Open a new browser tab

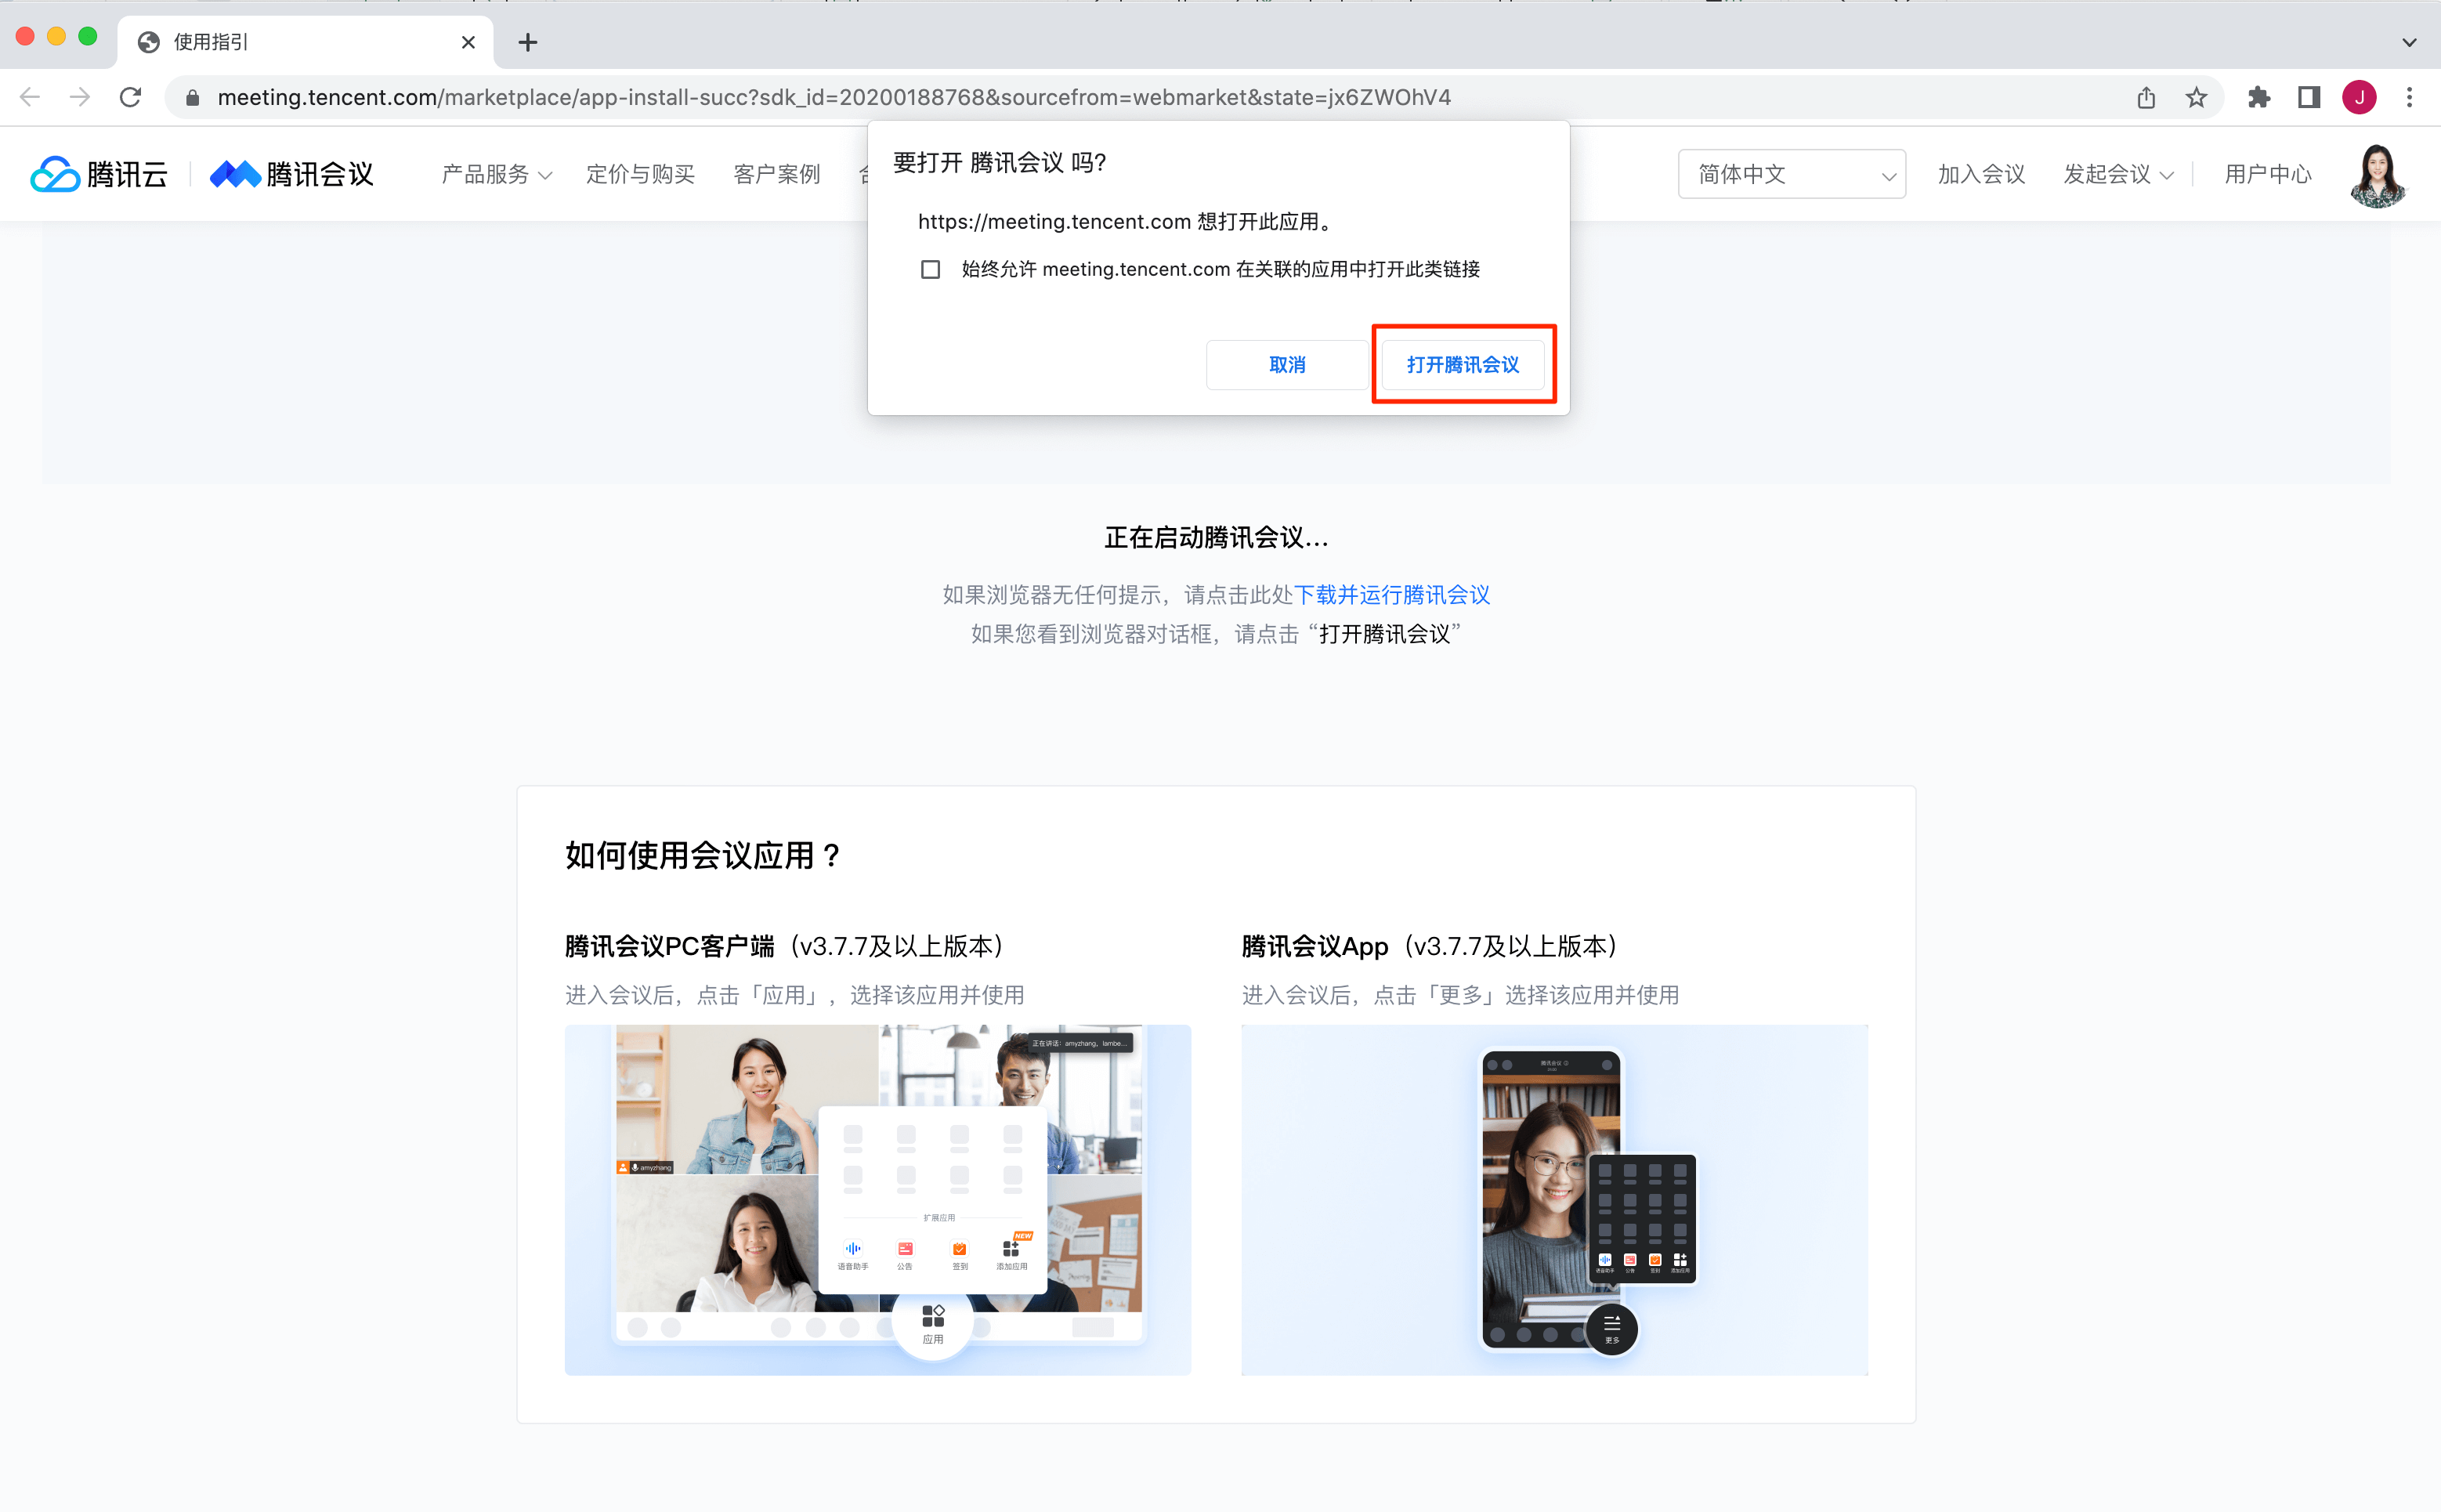(x=528, y=42)
